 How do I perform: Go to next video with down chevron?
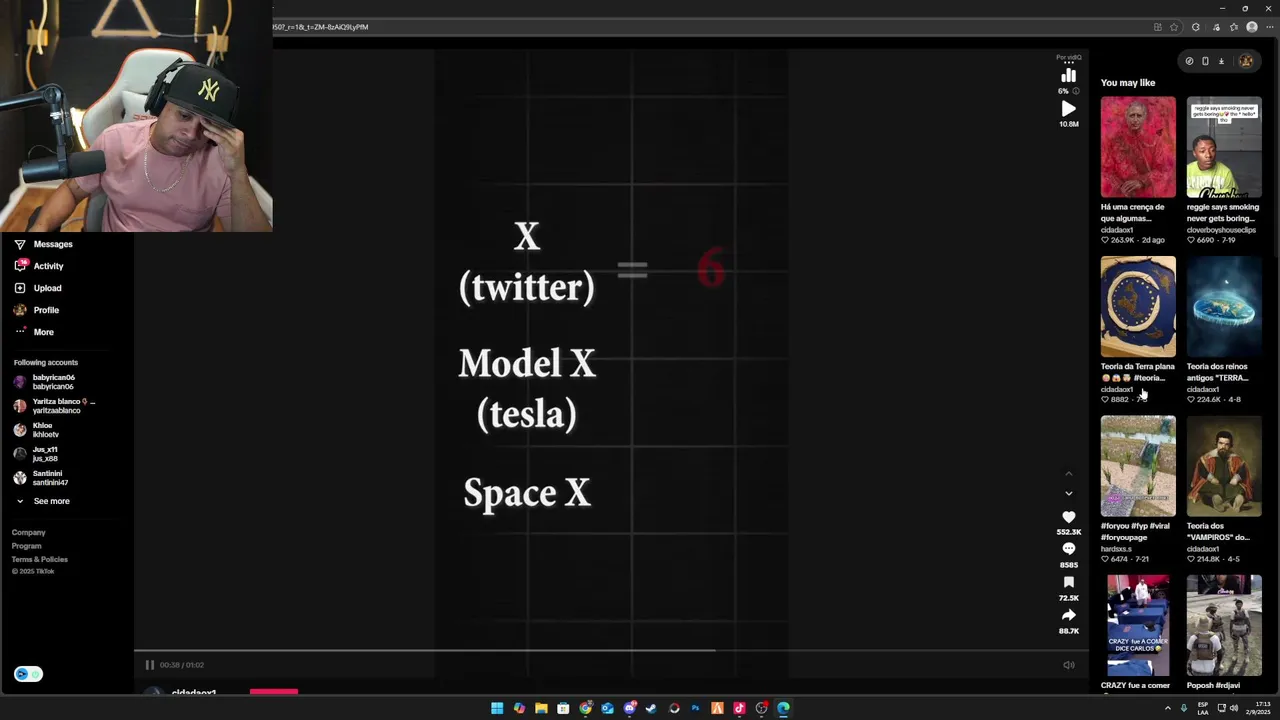1068,493
